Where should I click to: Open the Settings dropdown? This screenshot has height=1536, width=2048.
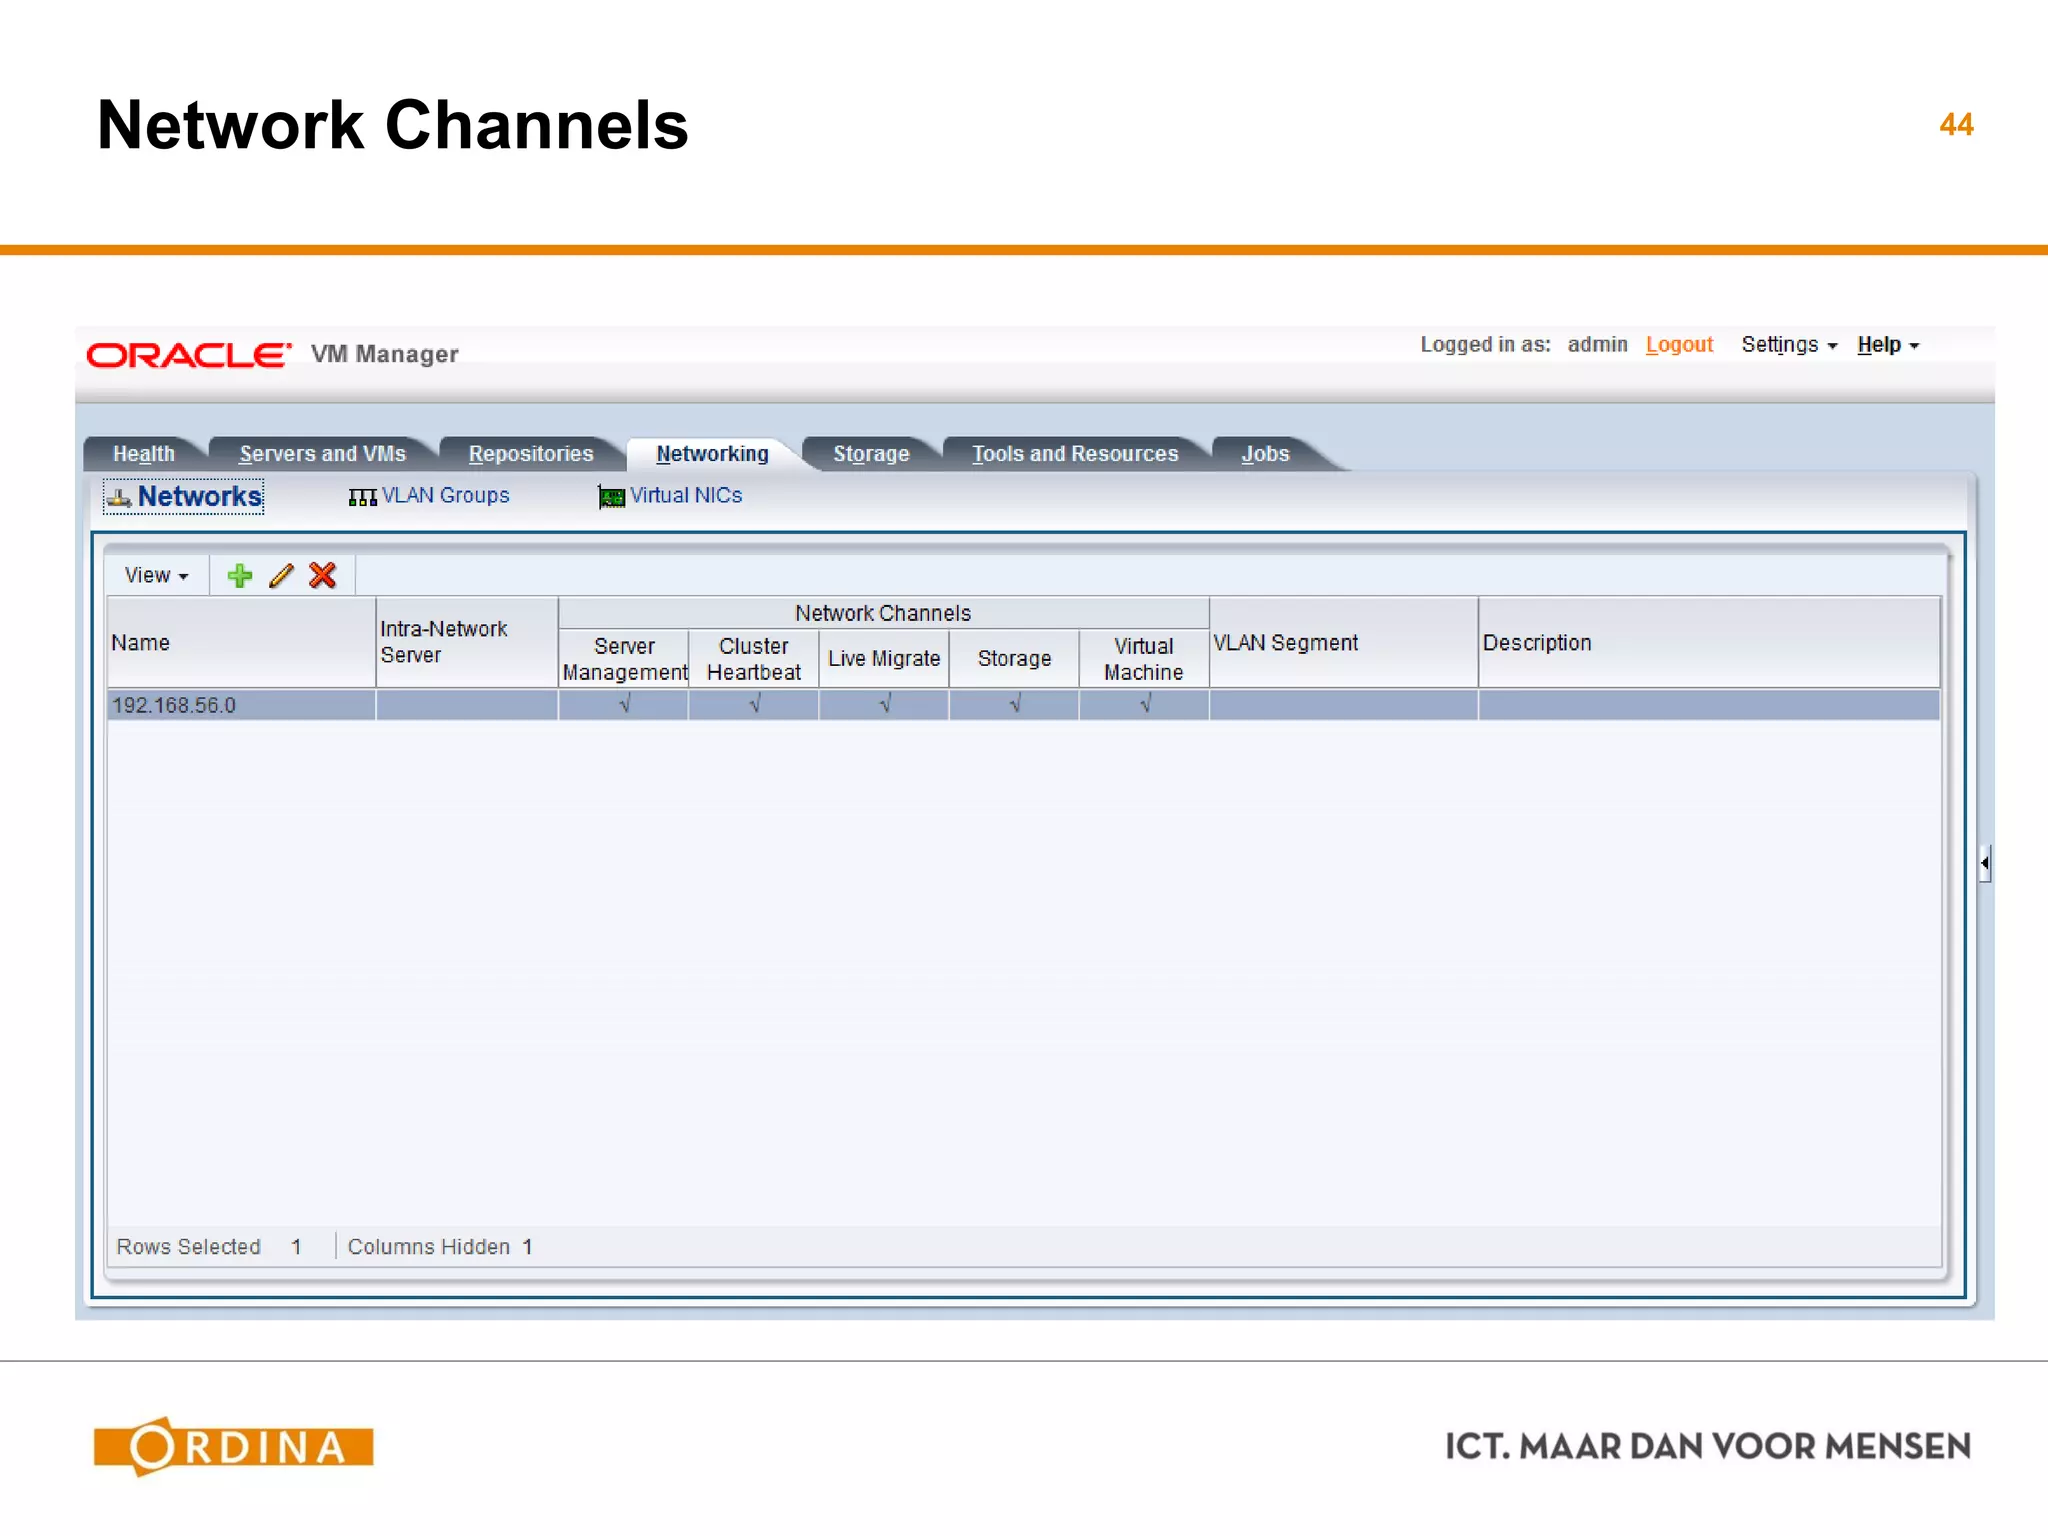(x=1789, y=345)
